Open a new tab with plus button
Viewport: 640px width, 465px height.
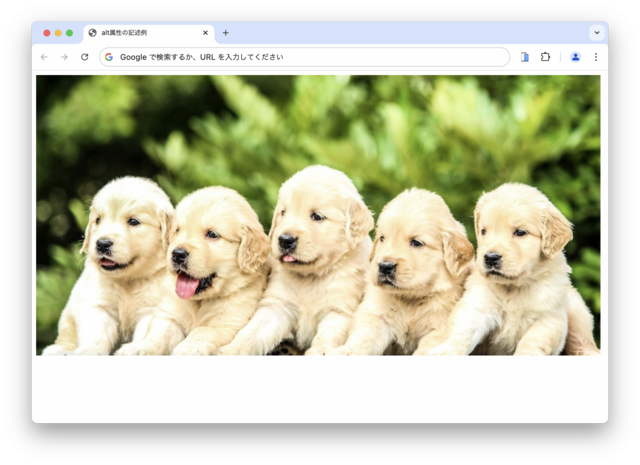225,33
